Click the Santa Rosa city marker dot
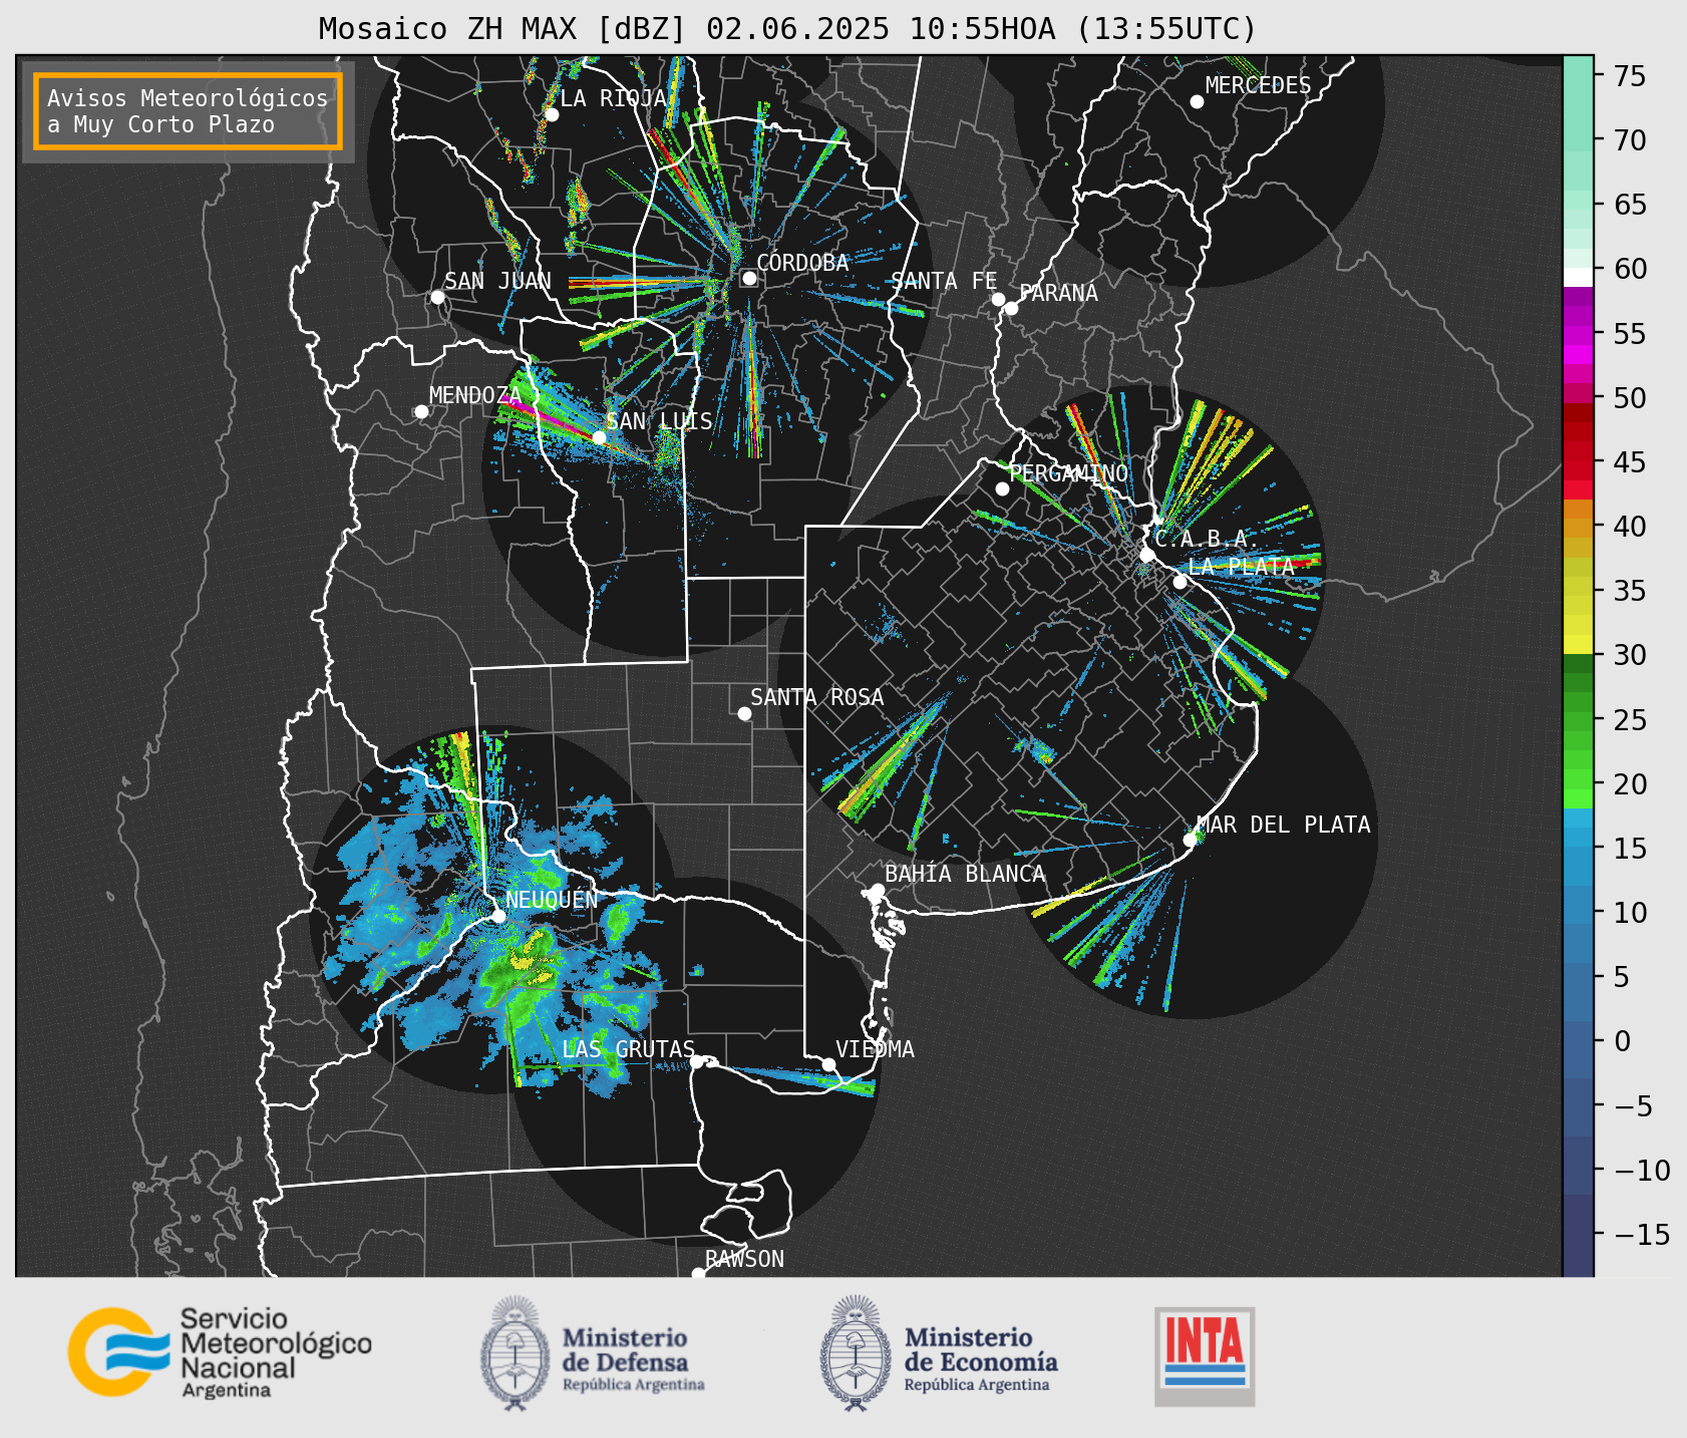 pyautogui.click(x=744, y=713)
